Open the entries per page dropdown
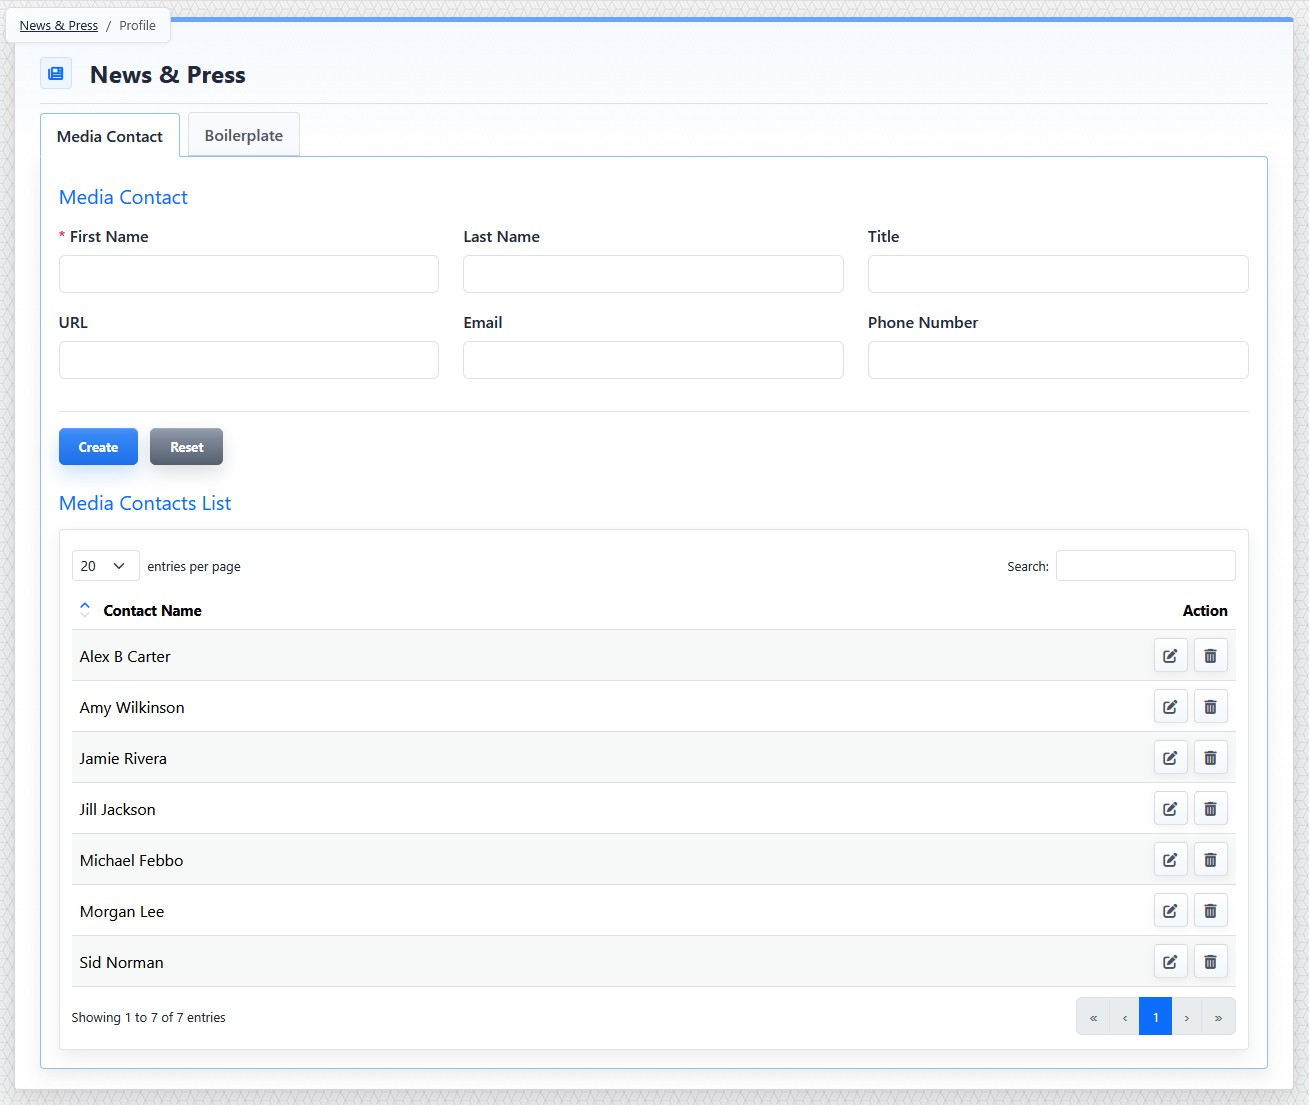Screen dimensions: 1309x1105 click(105, 566)
